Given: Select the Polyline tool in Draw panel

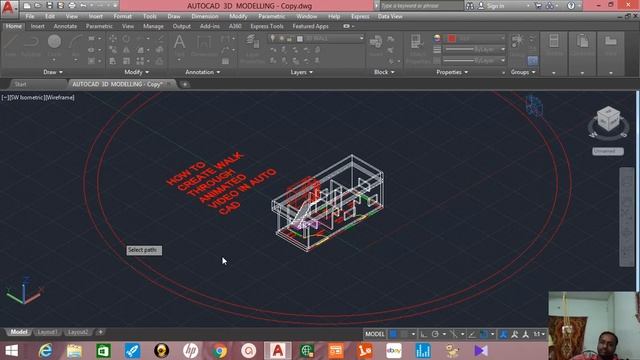Looking at the screenshot, I should pos(31,46).
